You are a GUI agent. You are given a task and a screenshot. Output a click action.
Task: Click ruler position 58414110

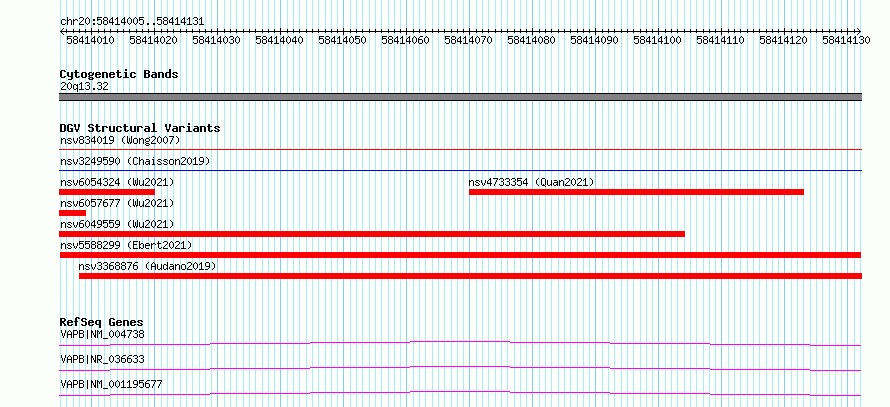[x=720, y=40]
